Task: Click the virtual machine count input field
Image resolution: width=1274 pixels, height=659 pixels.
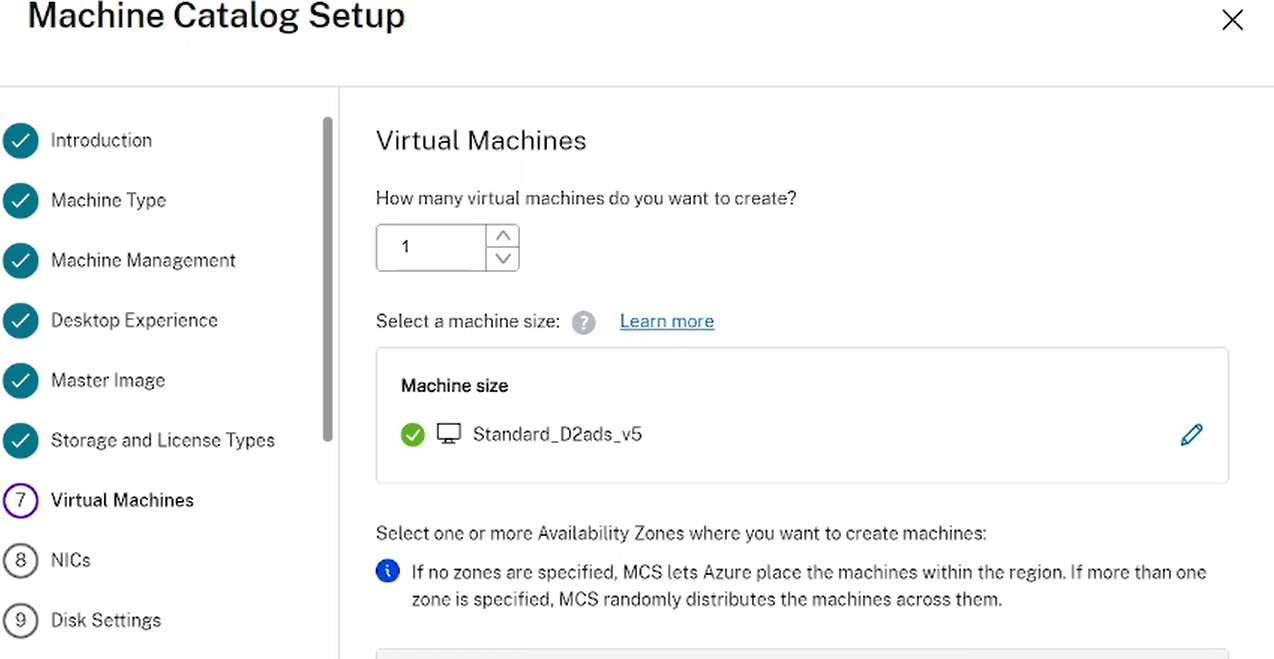Action: (430, 247)
